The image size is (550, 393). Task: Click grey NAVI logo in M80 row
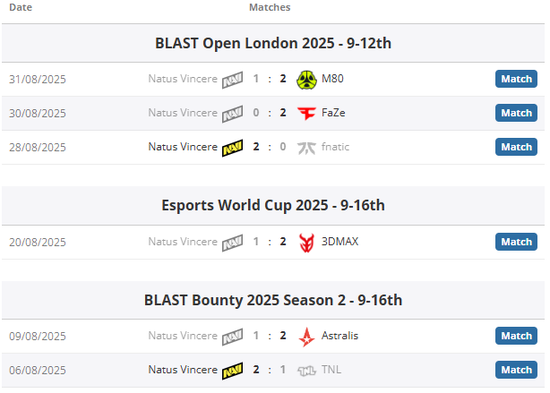pos(232,80)
